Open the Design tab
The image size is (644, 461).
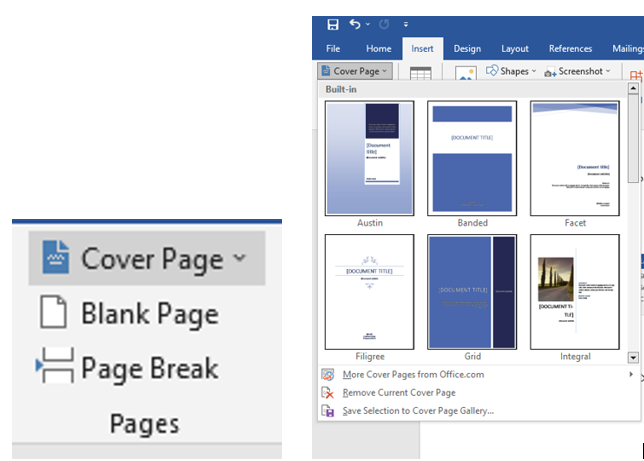[467, 48]
